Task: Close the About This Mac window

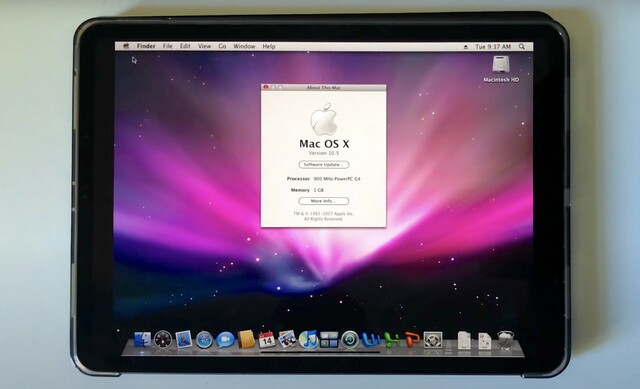Action: pos(266,87)
